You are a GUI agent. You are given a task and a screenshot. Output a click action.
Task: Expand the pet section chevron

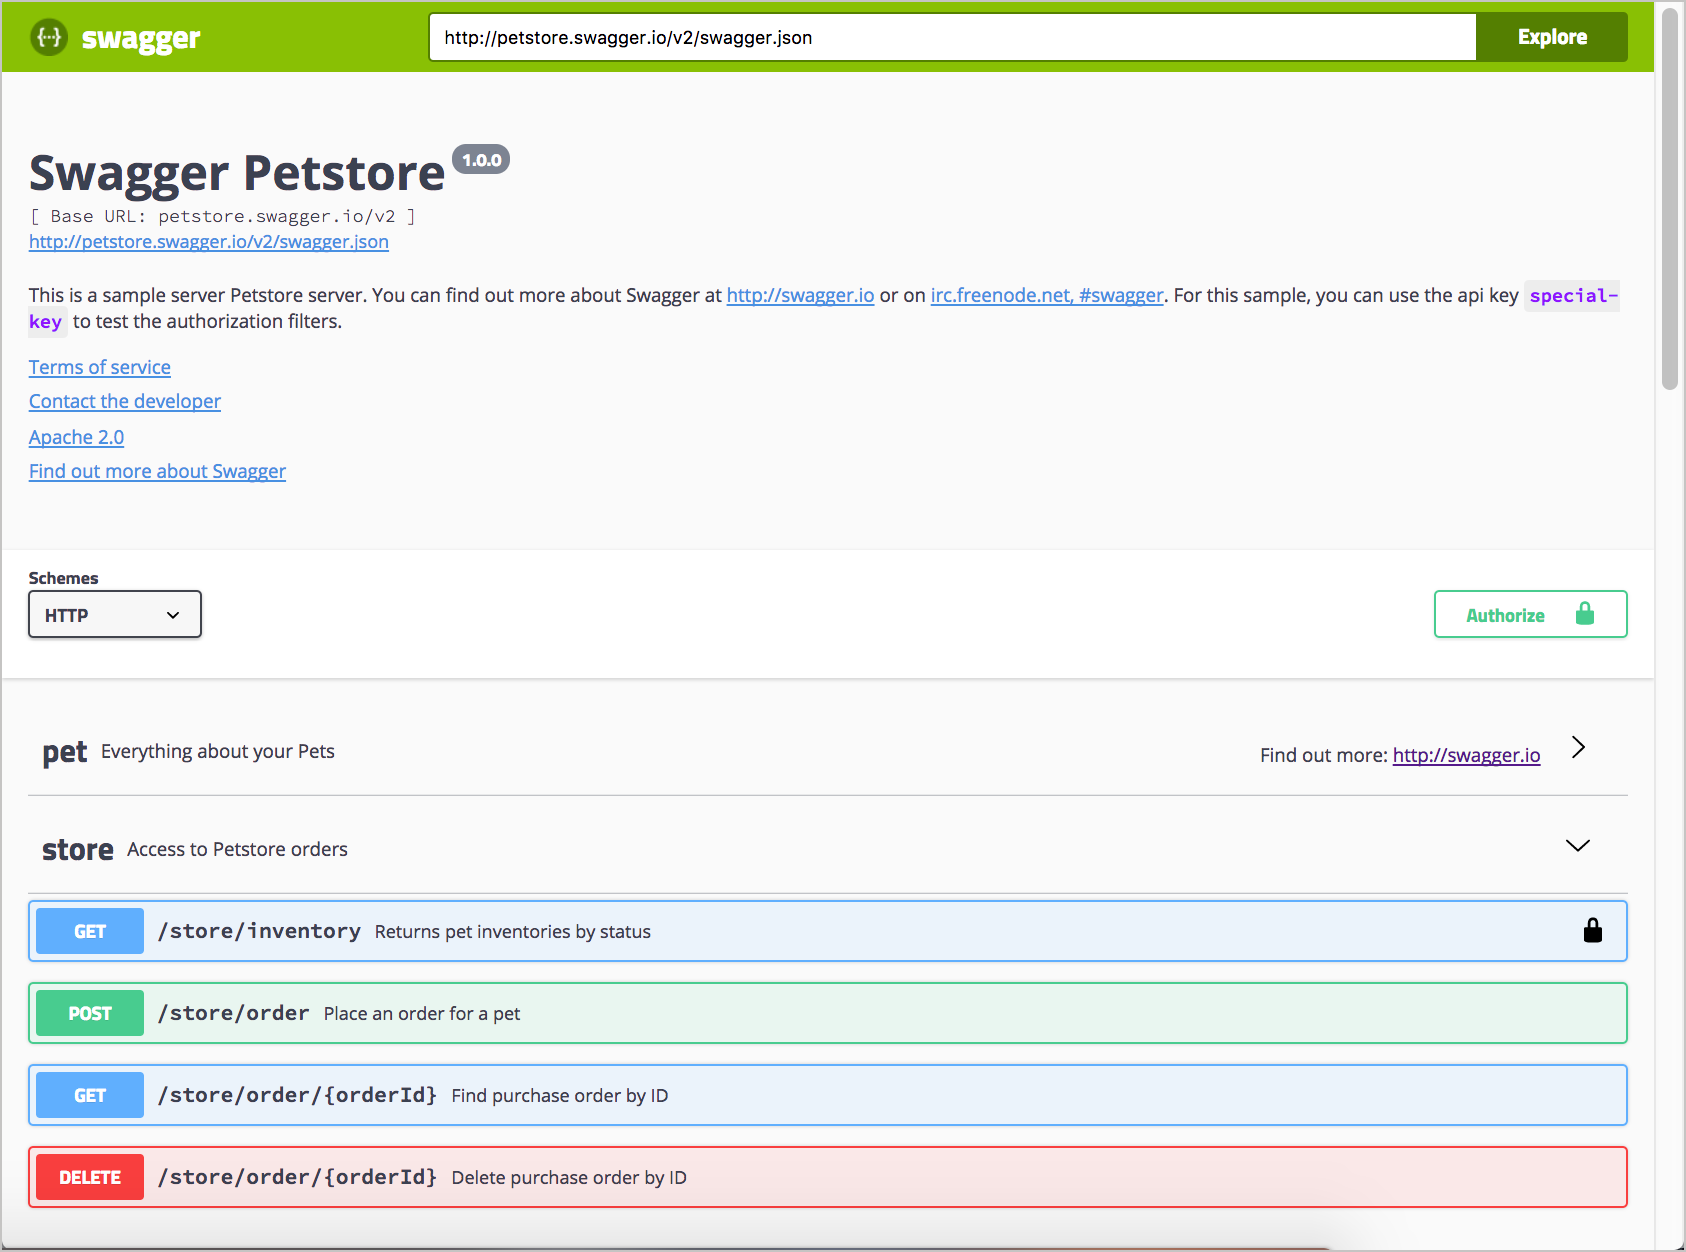(x=1578, y=748)
